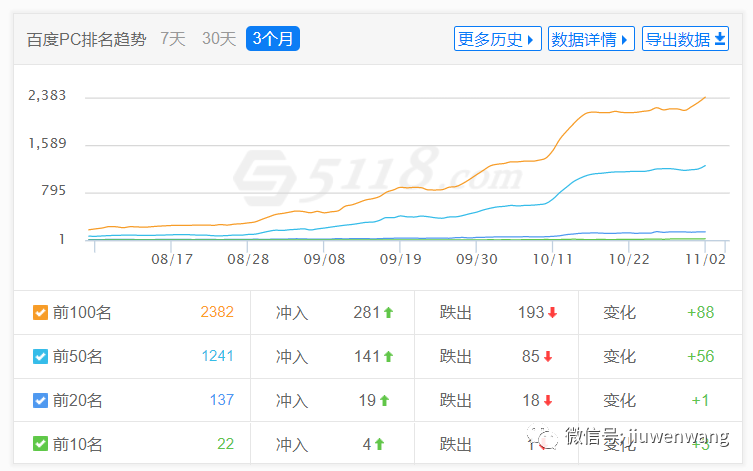Viewport: 753px width, 471px height.
Task: Expand the 更多历史 menu
Action: coord(497,40)
